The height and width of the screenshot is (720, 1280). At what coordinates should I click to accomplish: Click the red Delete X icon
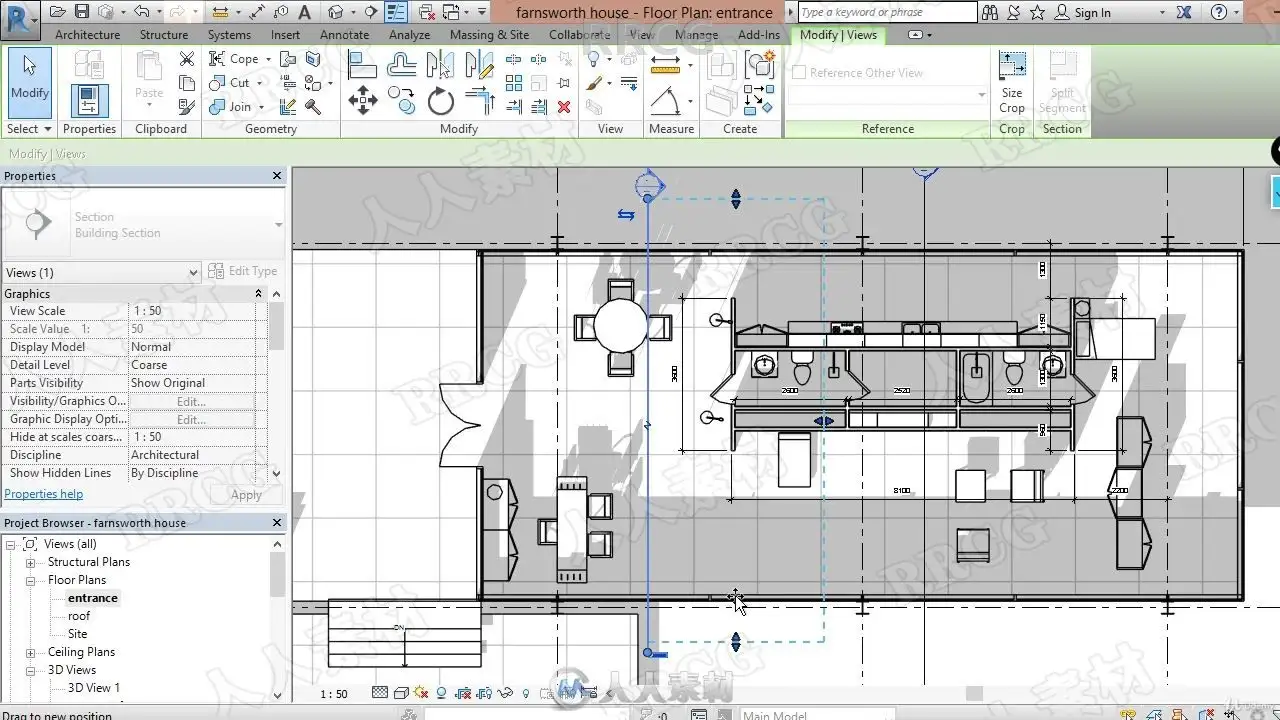click(564, 106)
